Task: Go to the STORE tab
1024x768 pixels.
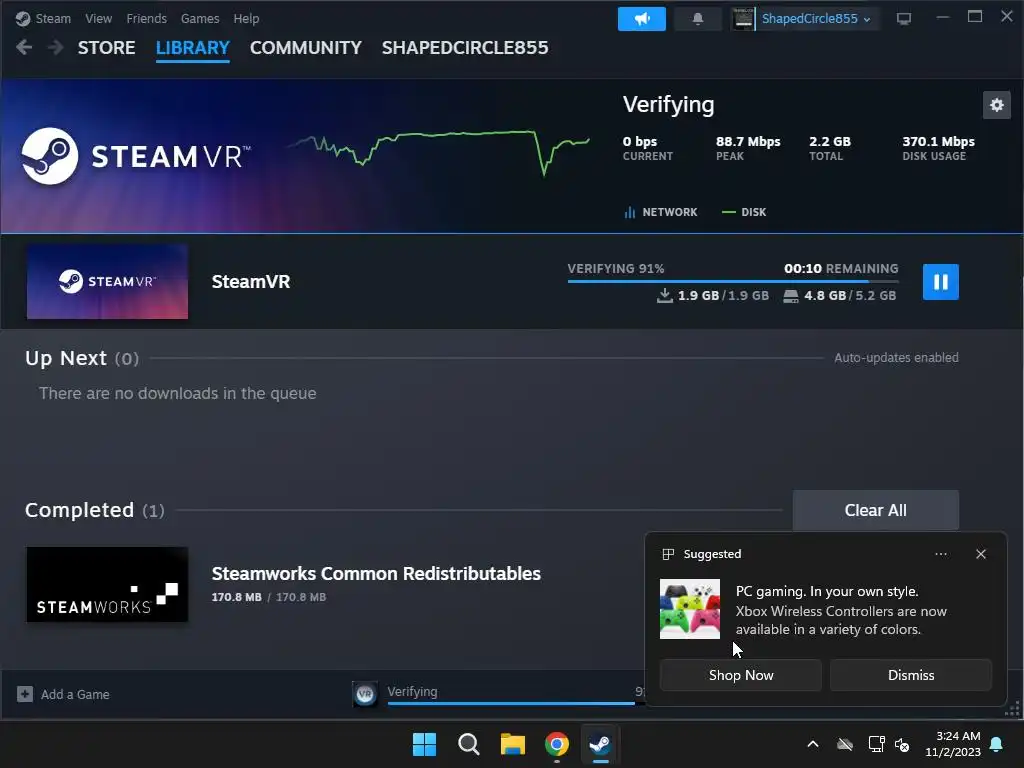Action: [106, 48]
